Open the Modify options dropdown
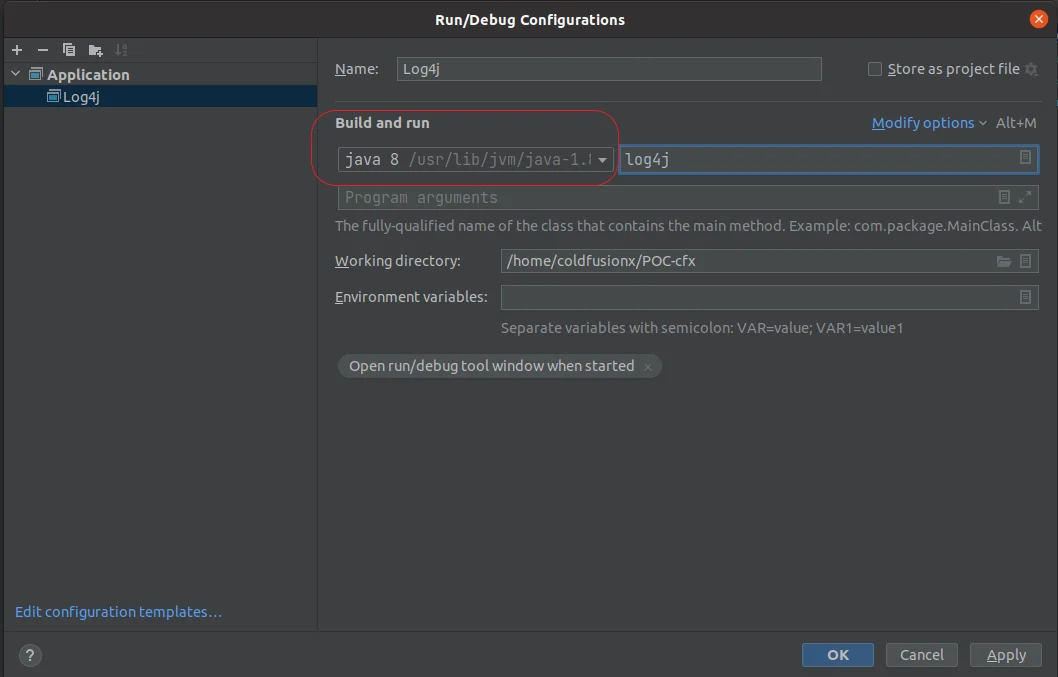The image size is (1058, 677). pyautogui.click(x=929, y=123)
